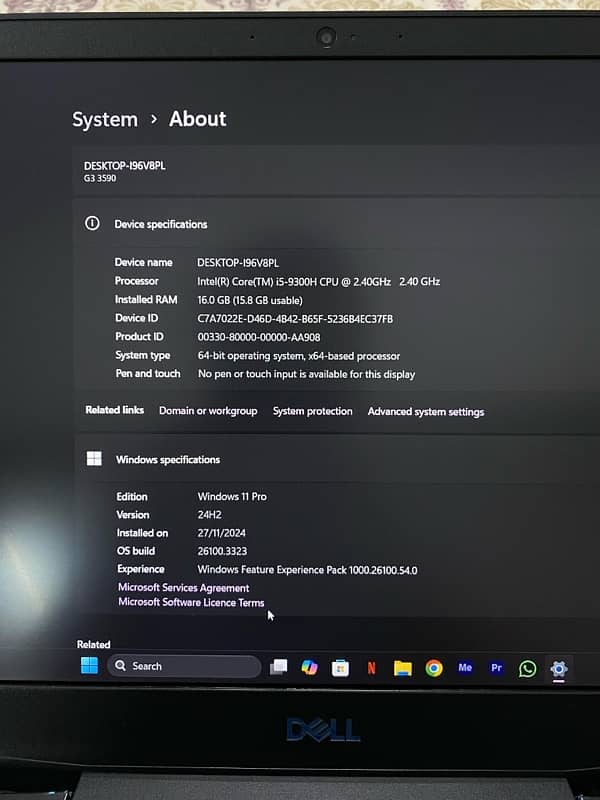
Task: Collapse the Windows specifications section header
Action: [x=337, y=459]
